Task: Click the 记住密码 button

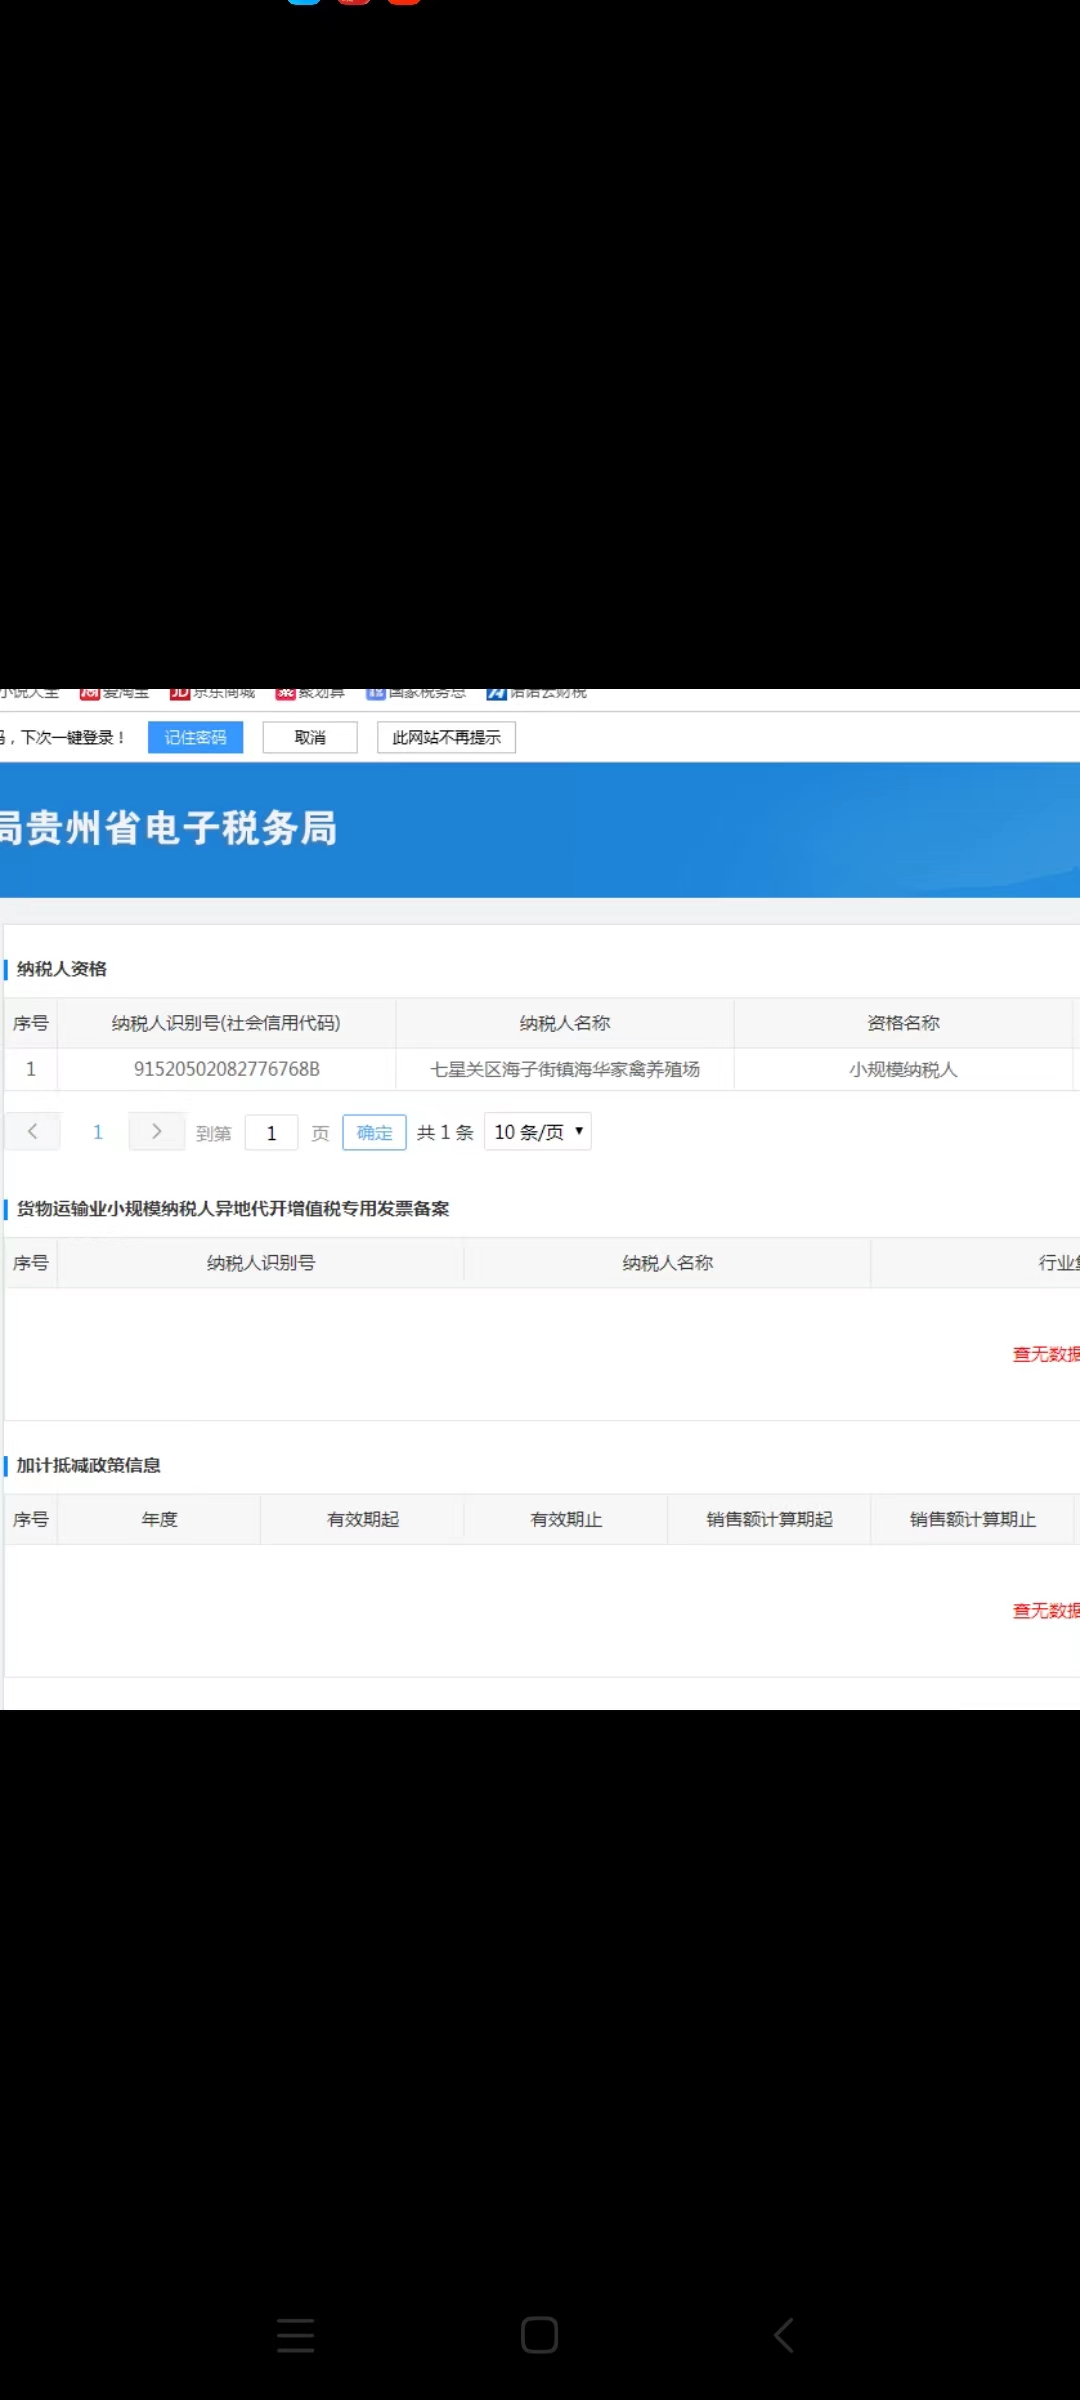Action: pyautogui.click(x=195, y=737)
